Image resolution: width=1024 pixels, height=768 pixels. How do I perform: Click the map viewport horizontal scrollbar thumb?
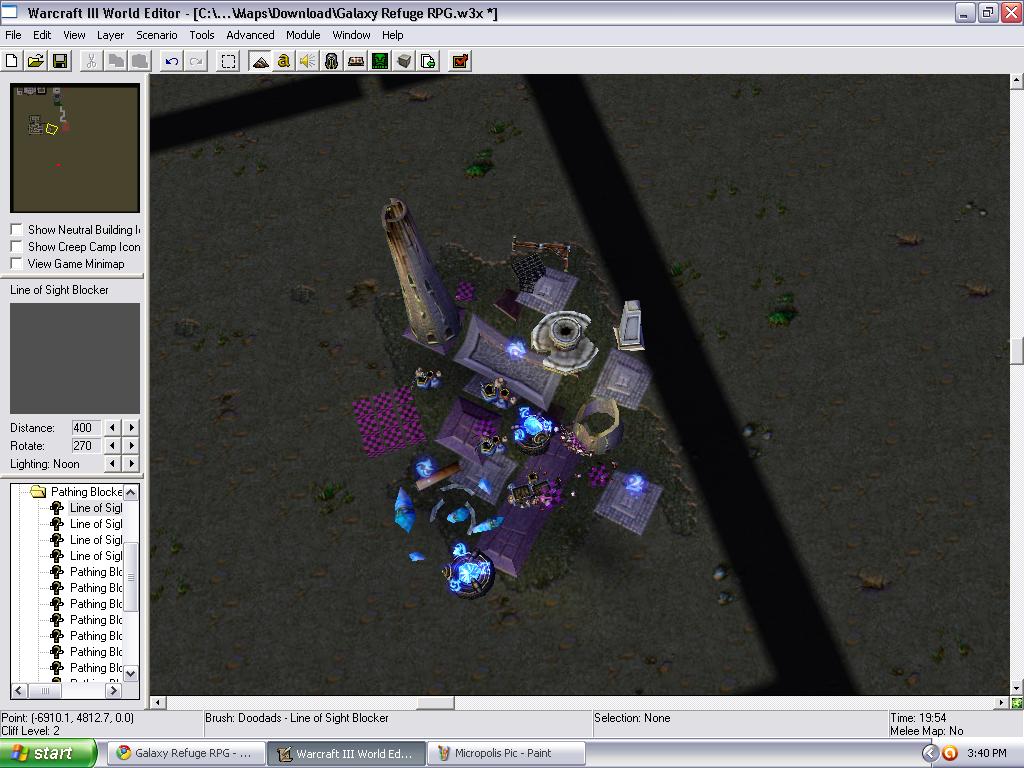coord(436,703)
